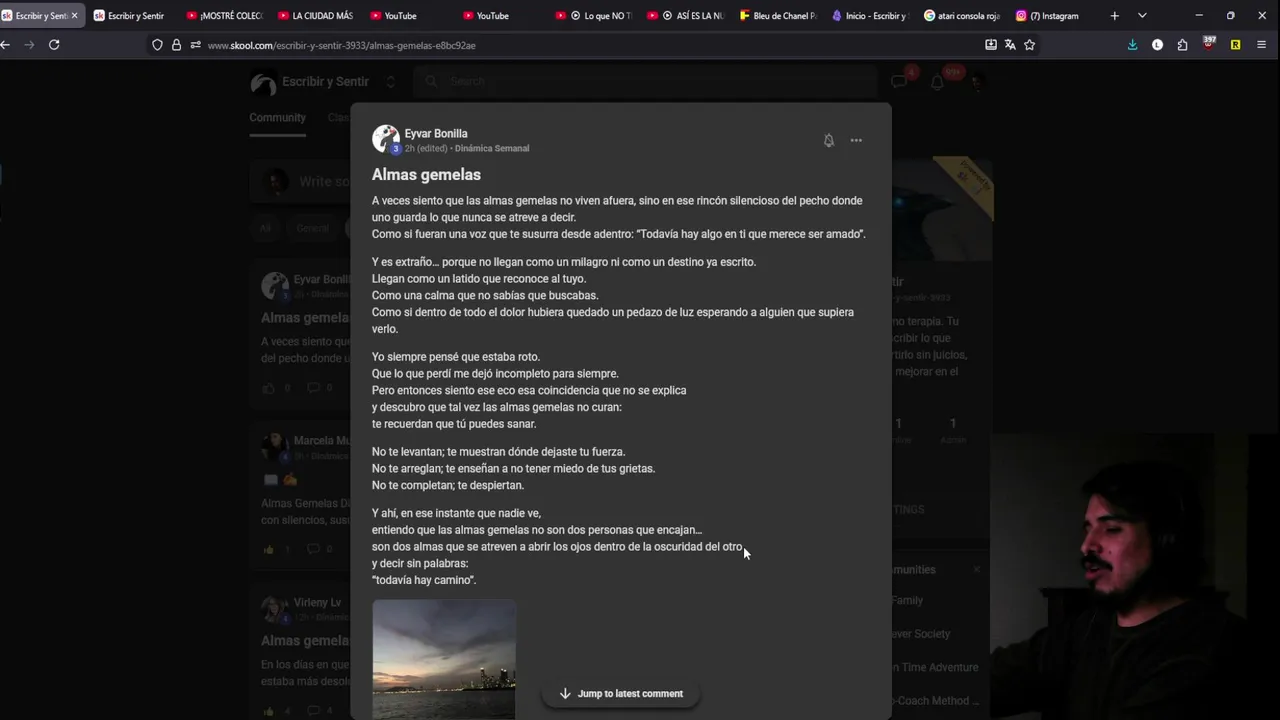Open the browser hamburger application menu
This screenshot has height=720, width=1280.
tap(1261, 45)
